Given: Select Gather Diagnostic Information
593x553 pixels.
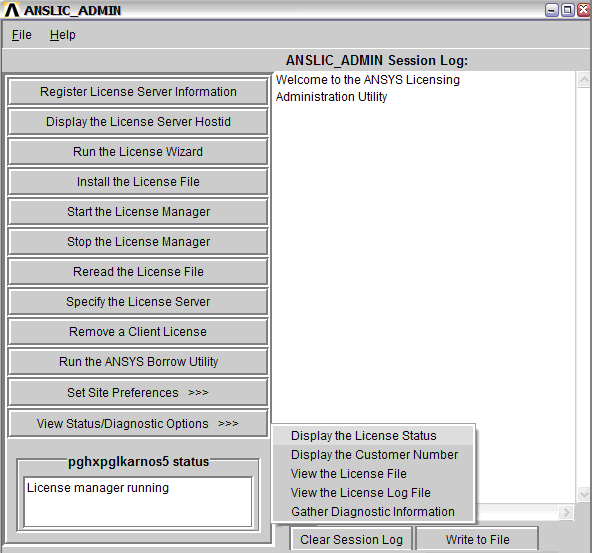Looking at the screenshot, I should (373, 512).
